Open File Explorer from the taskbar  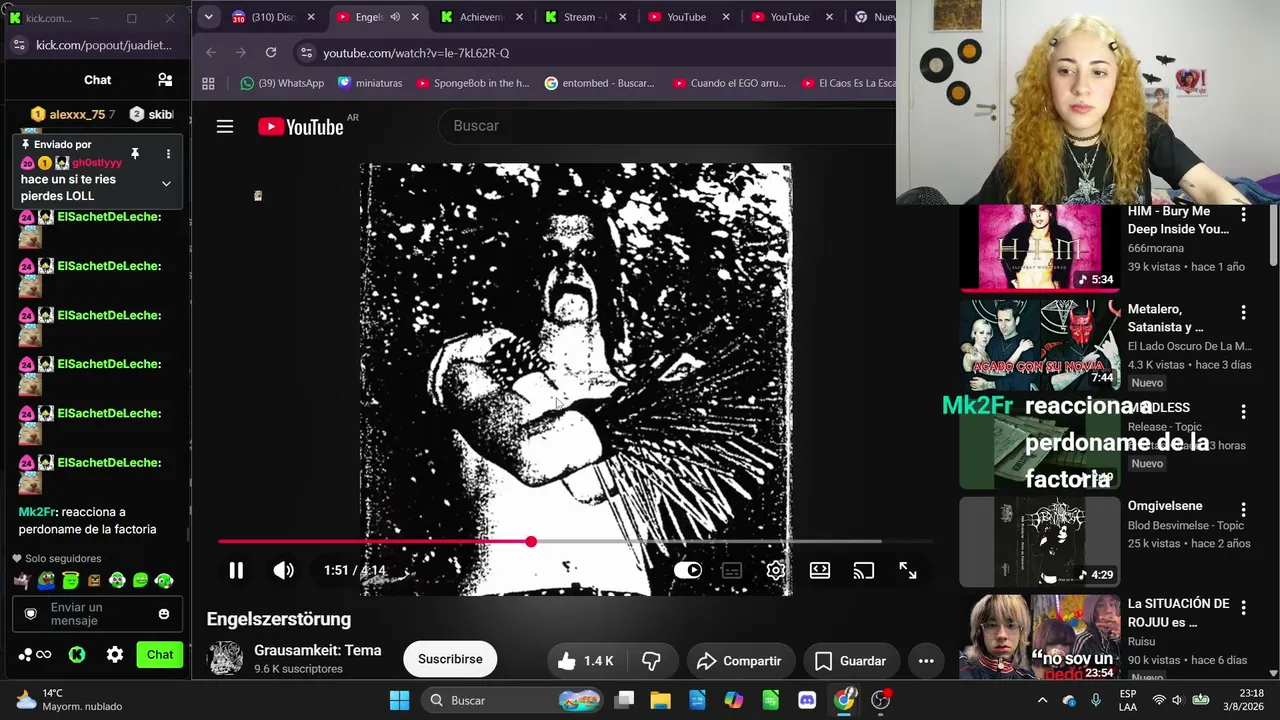point(660,700)
